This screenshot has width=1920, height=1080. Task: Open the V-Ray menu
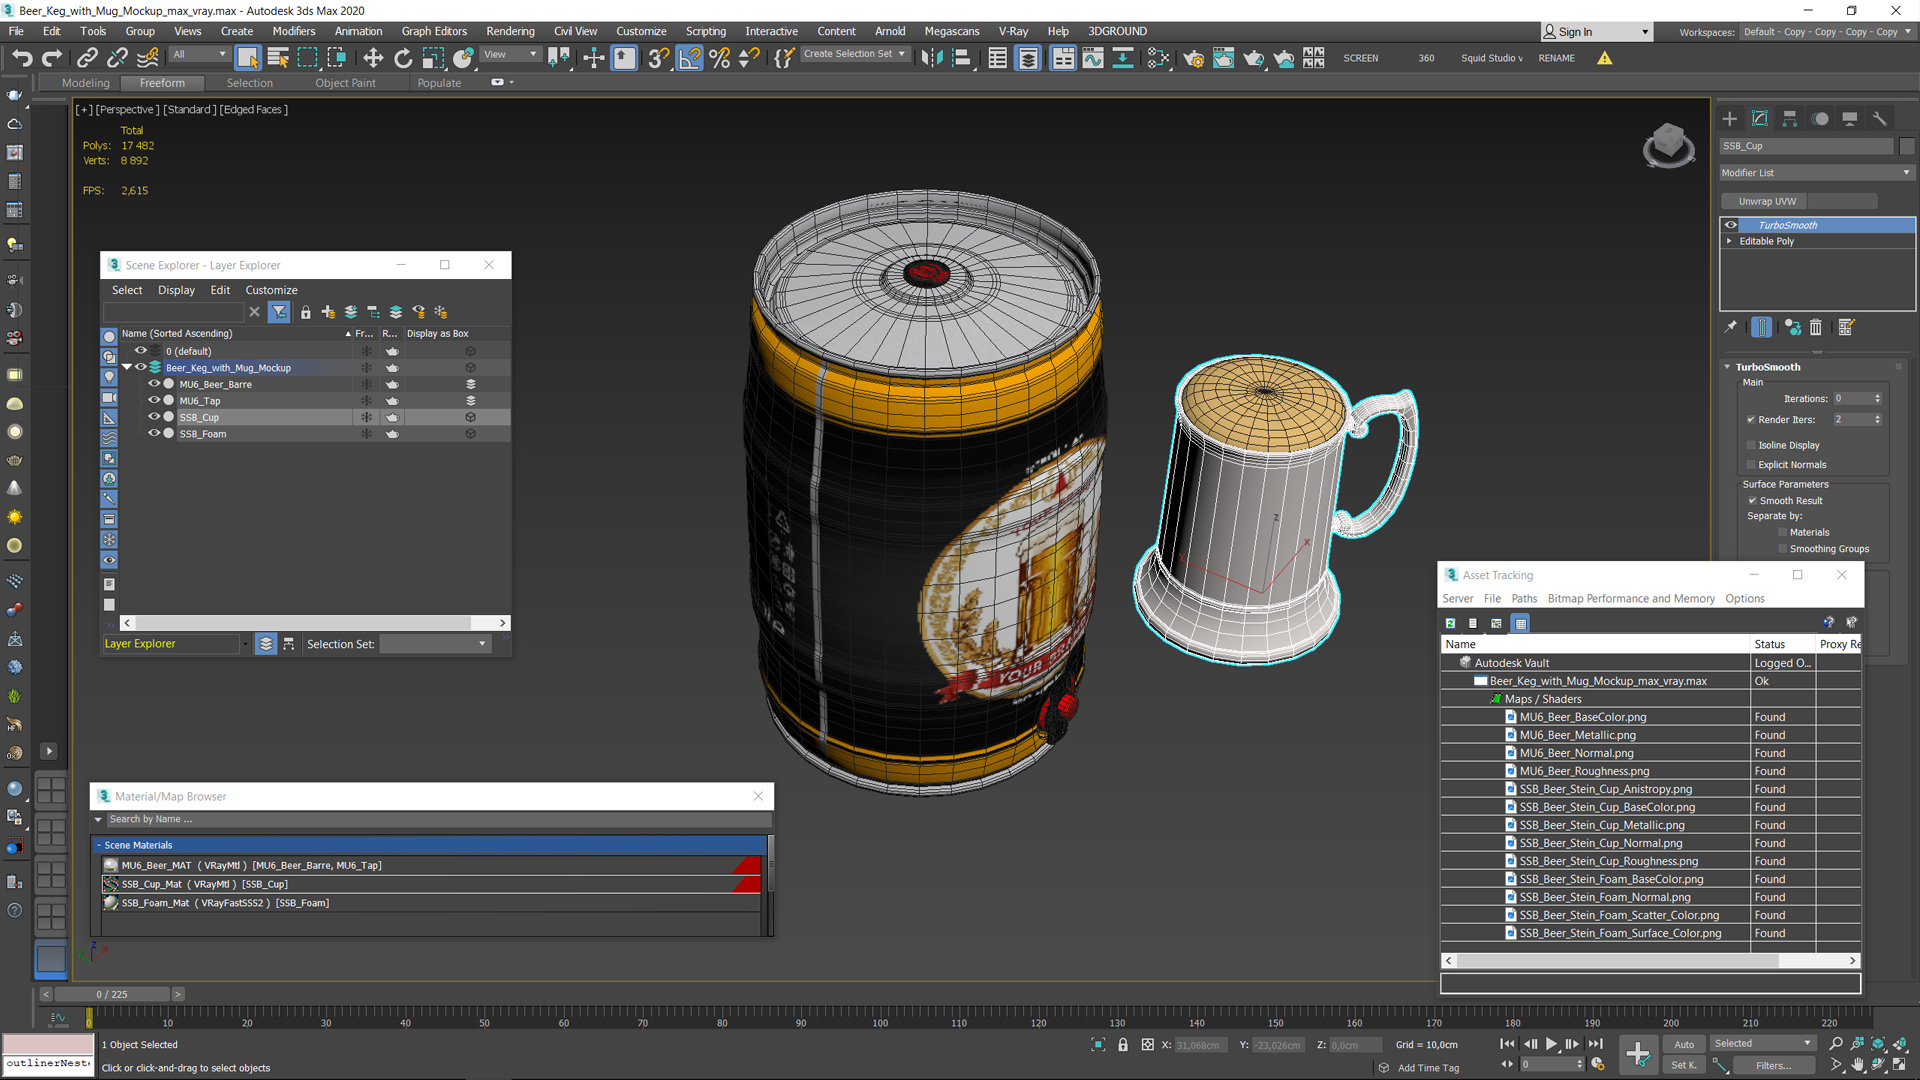(1013, 31)
